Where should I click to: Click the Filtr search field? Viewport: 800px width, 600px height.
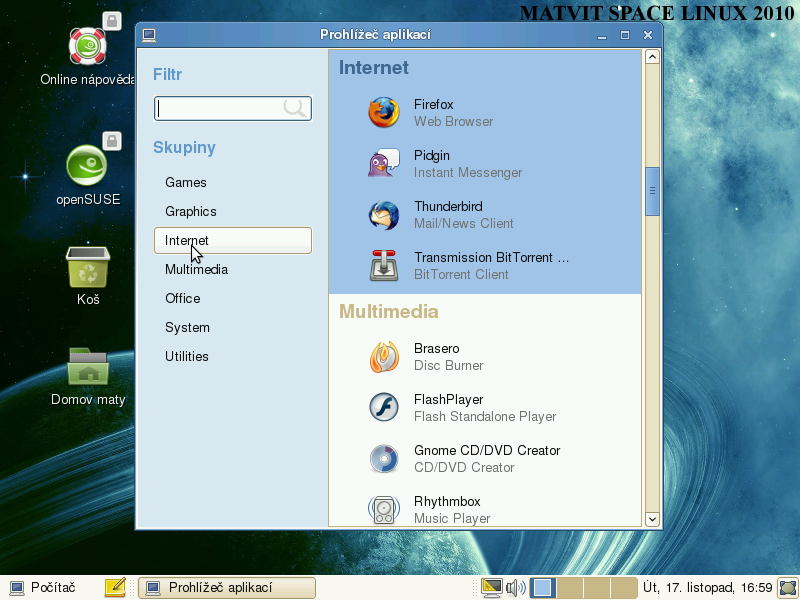(x=220, y=108)
